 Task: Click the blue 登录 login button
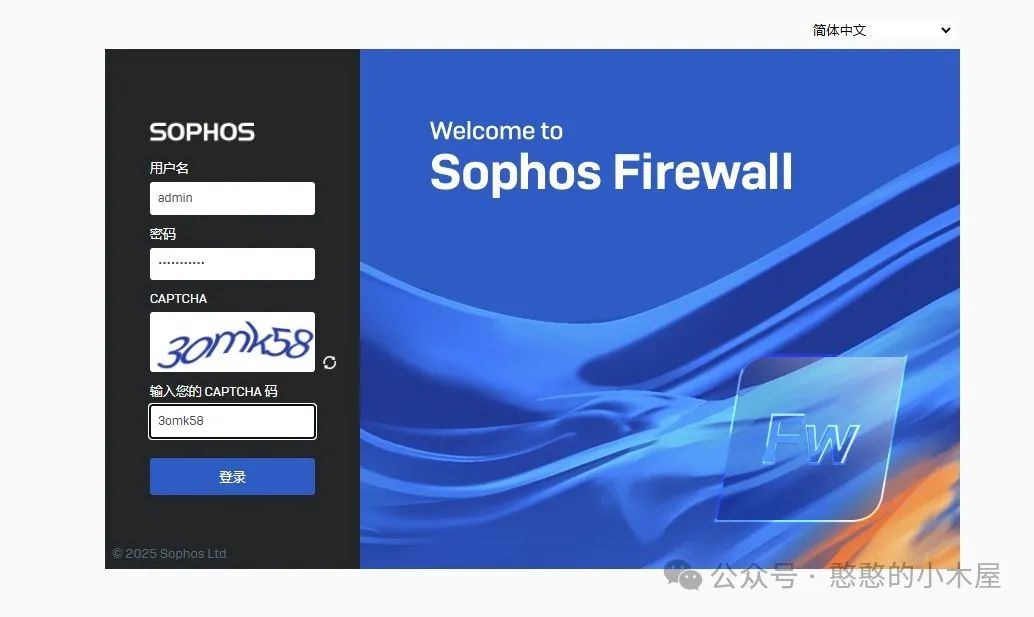click(x=232, y=477)
